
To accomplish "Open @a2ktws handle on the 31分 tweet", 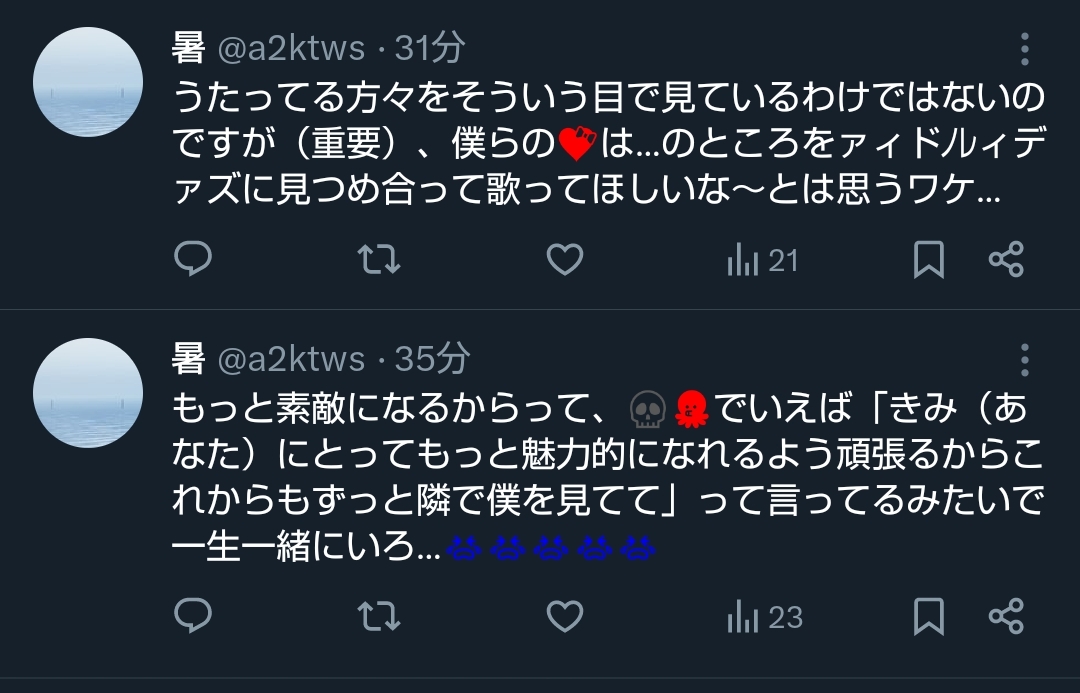I will (x=291, y=48).
